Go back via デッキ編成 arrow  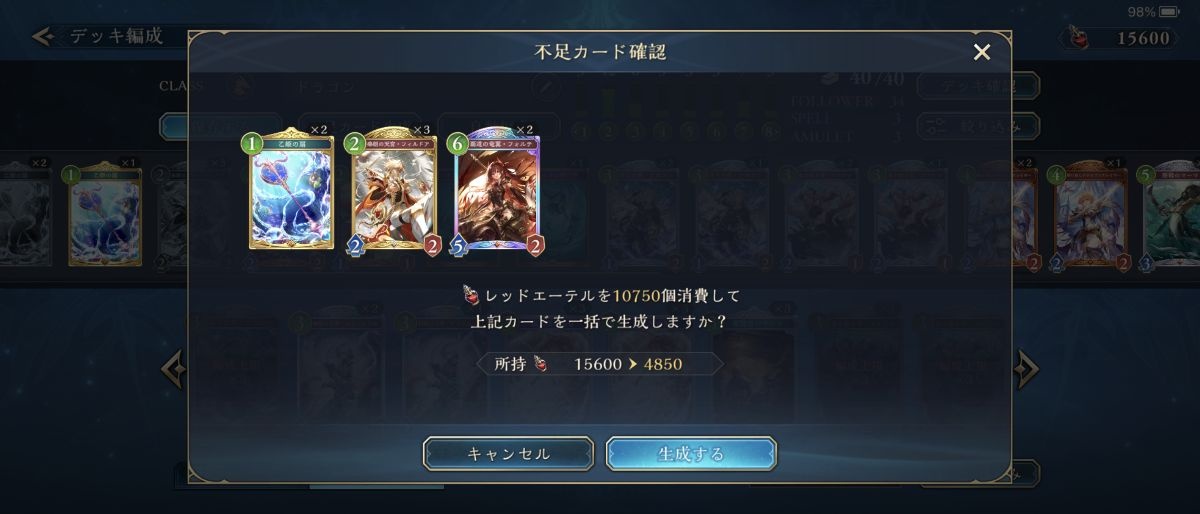tap(42, 37)
